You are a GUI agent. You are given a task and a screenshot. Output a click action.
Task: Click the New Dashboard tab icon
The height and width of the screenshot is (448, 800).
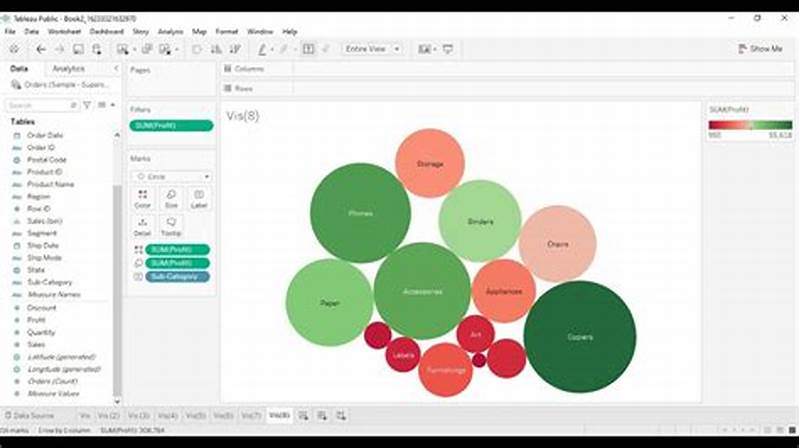click(322, 416)
